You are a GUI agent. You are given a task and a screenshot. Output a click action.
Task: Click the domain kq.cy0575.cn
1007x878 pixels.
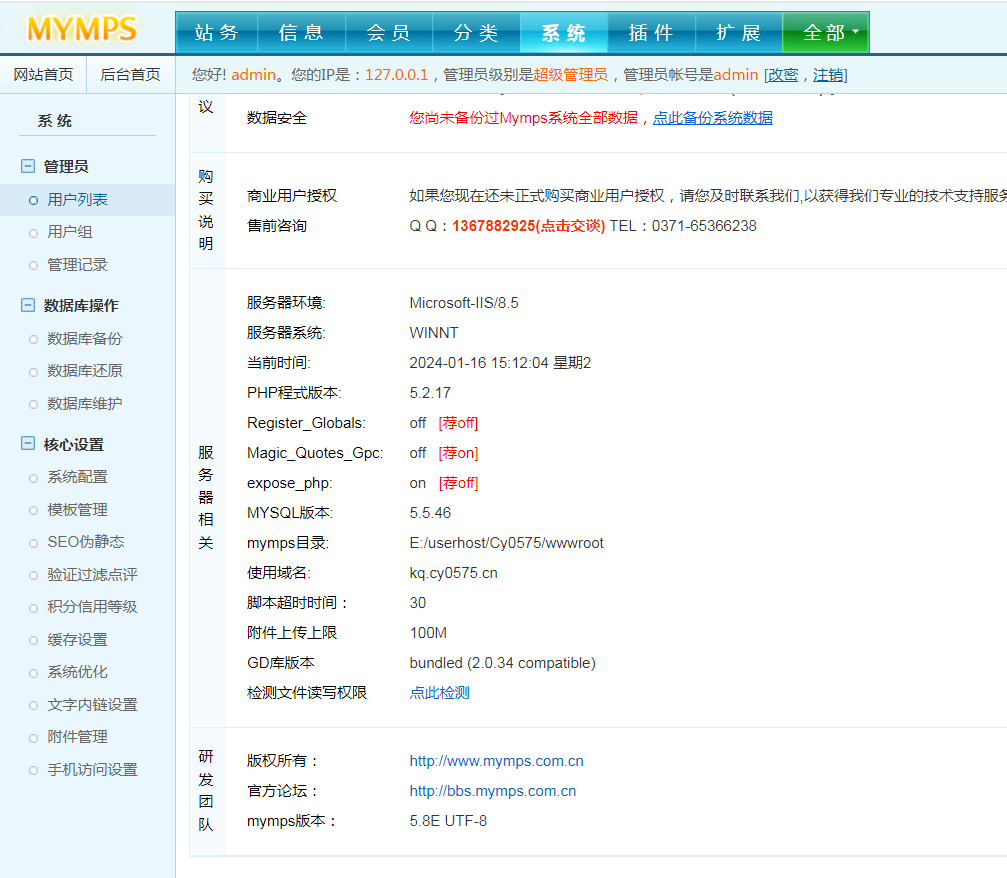[x=453, y=573]
